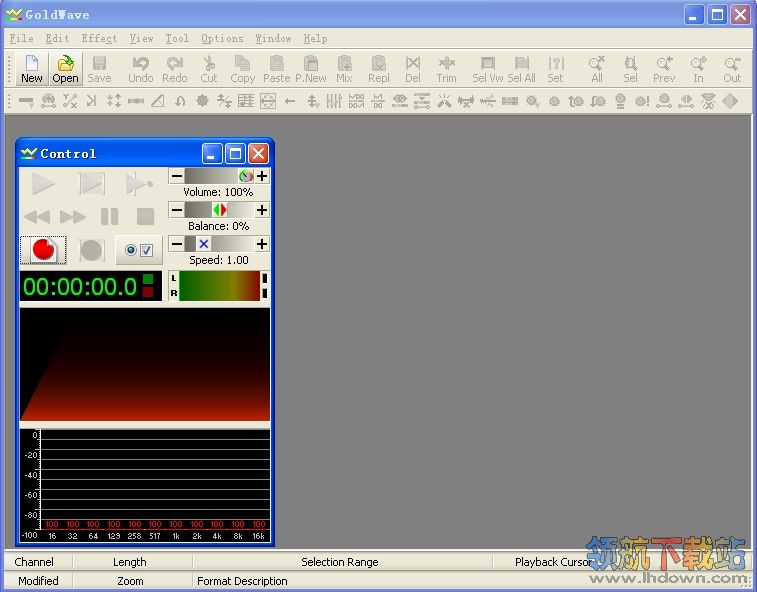Click the P.New paste-new icon
The width and height of the screenshot is (757, 592).
pos(310,69)
